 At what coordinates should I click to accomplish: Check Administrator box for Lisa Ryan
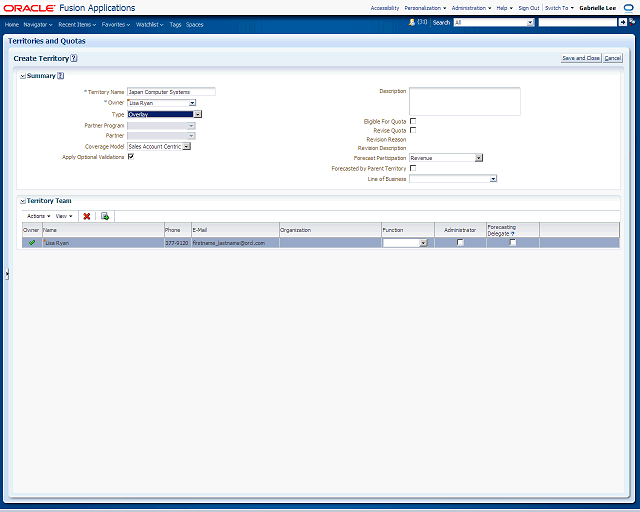[x=460, y=243]
